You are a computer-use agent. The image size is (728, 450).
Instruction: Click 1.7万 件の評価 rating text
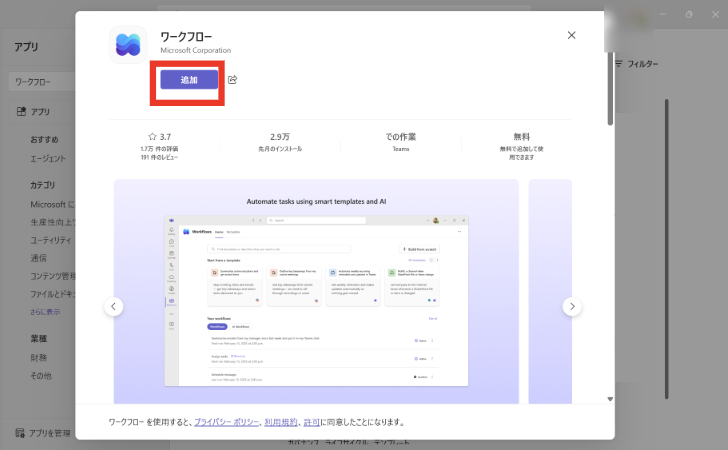point(159,149)
